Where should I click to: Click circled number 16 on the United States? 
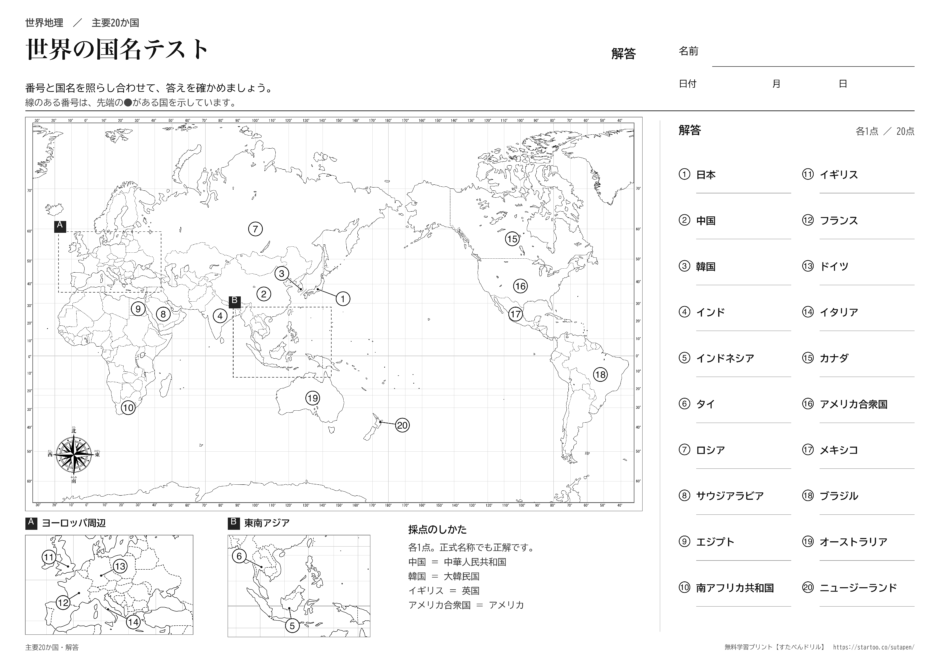tap(520, 286)
